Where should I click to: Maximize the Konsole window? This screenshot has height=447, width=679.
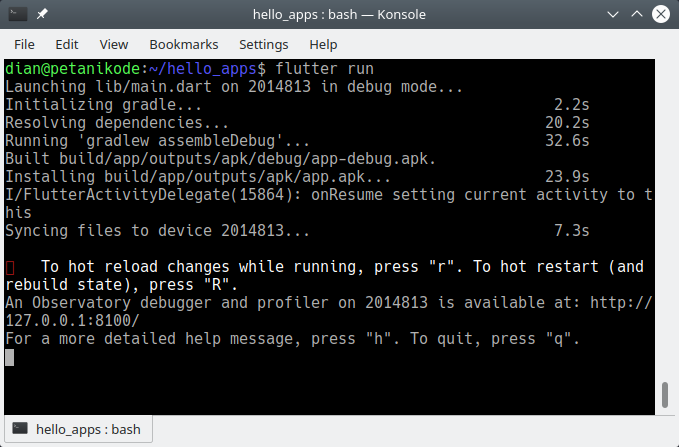[636, 14]
